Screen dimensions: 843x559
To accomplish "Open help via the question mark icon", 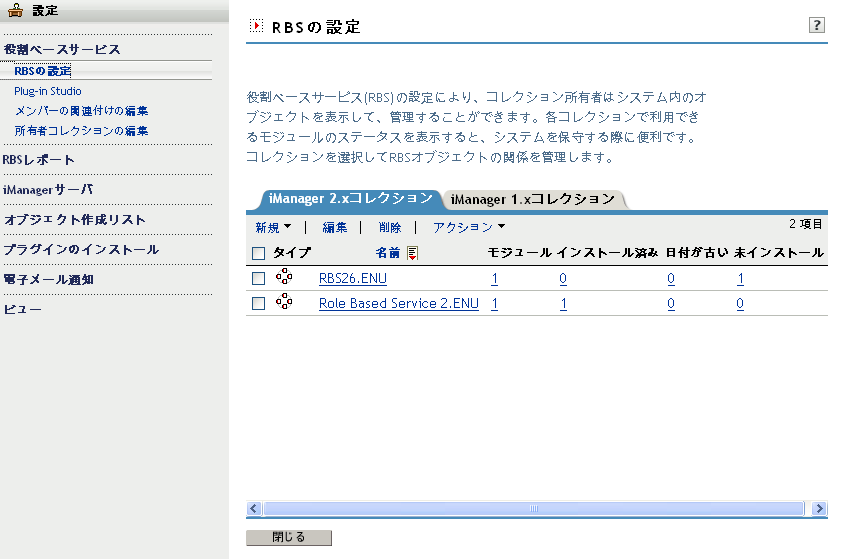I will (817, 25).
